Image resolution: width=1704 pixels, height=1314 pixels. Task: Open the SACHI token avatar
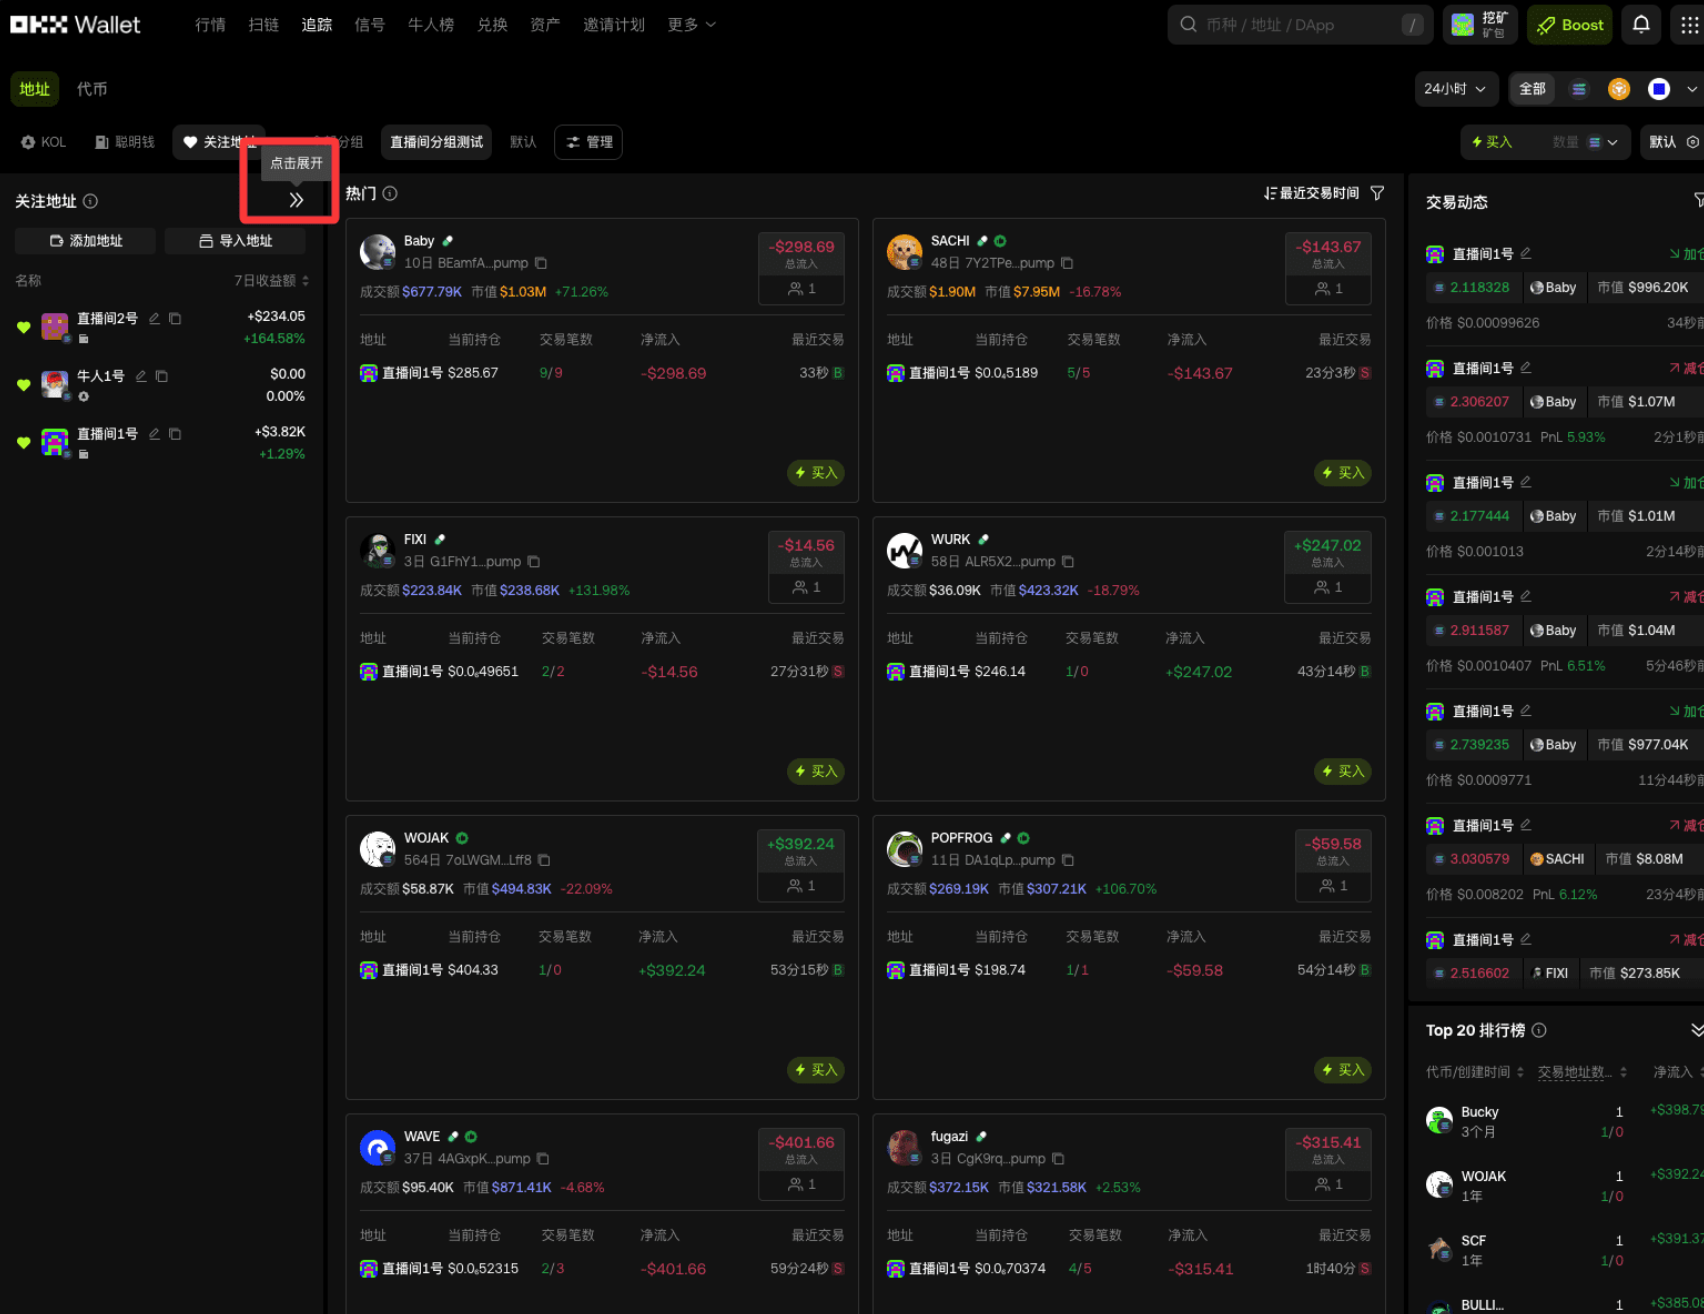tap(904, 252)
